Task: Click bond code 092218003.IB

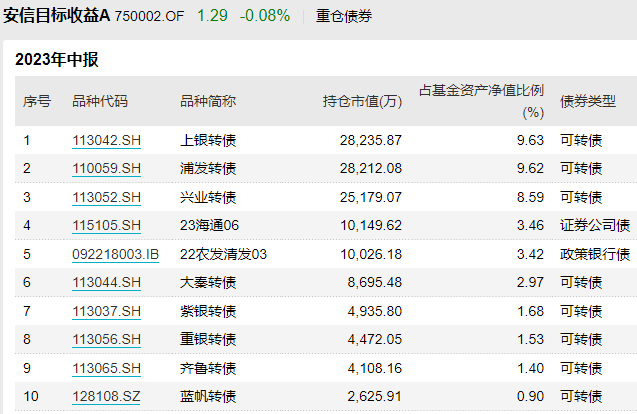Action: pyautogui.click(x=115, y=254)
